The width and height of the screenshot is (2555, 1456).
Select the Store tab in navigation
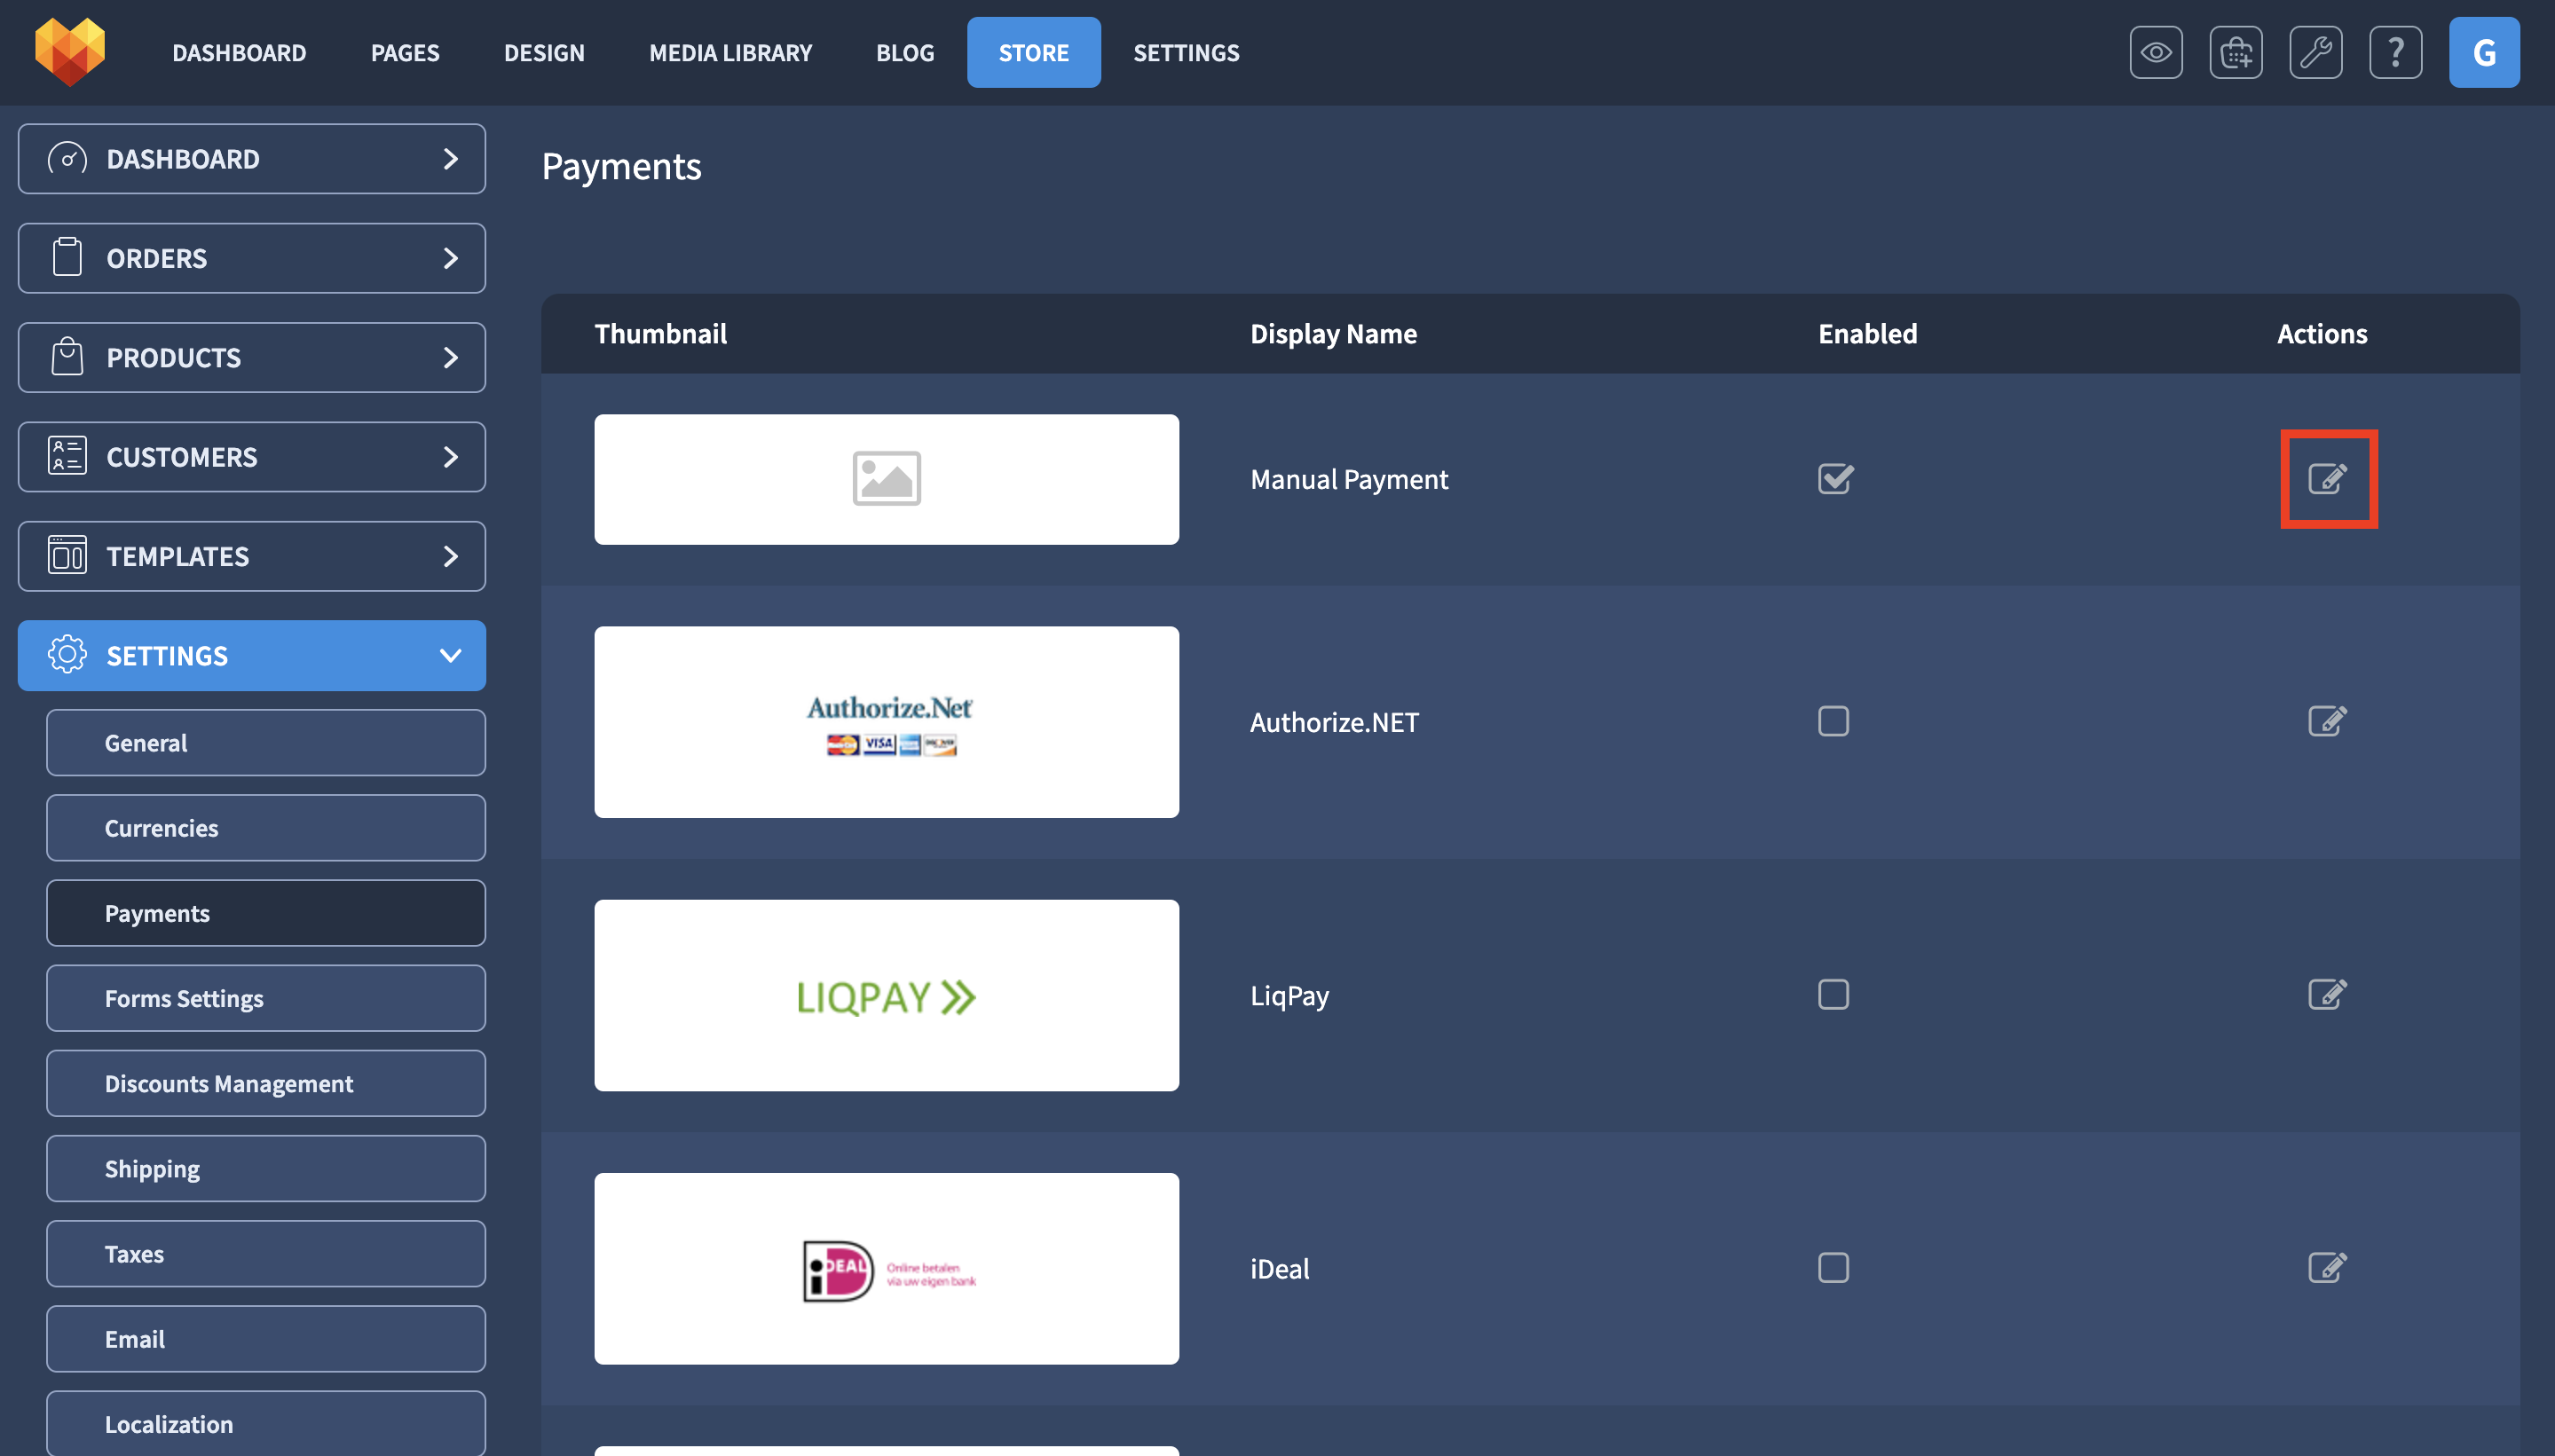(1033, 52)
